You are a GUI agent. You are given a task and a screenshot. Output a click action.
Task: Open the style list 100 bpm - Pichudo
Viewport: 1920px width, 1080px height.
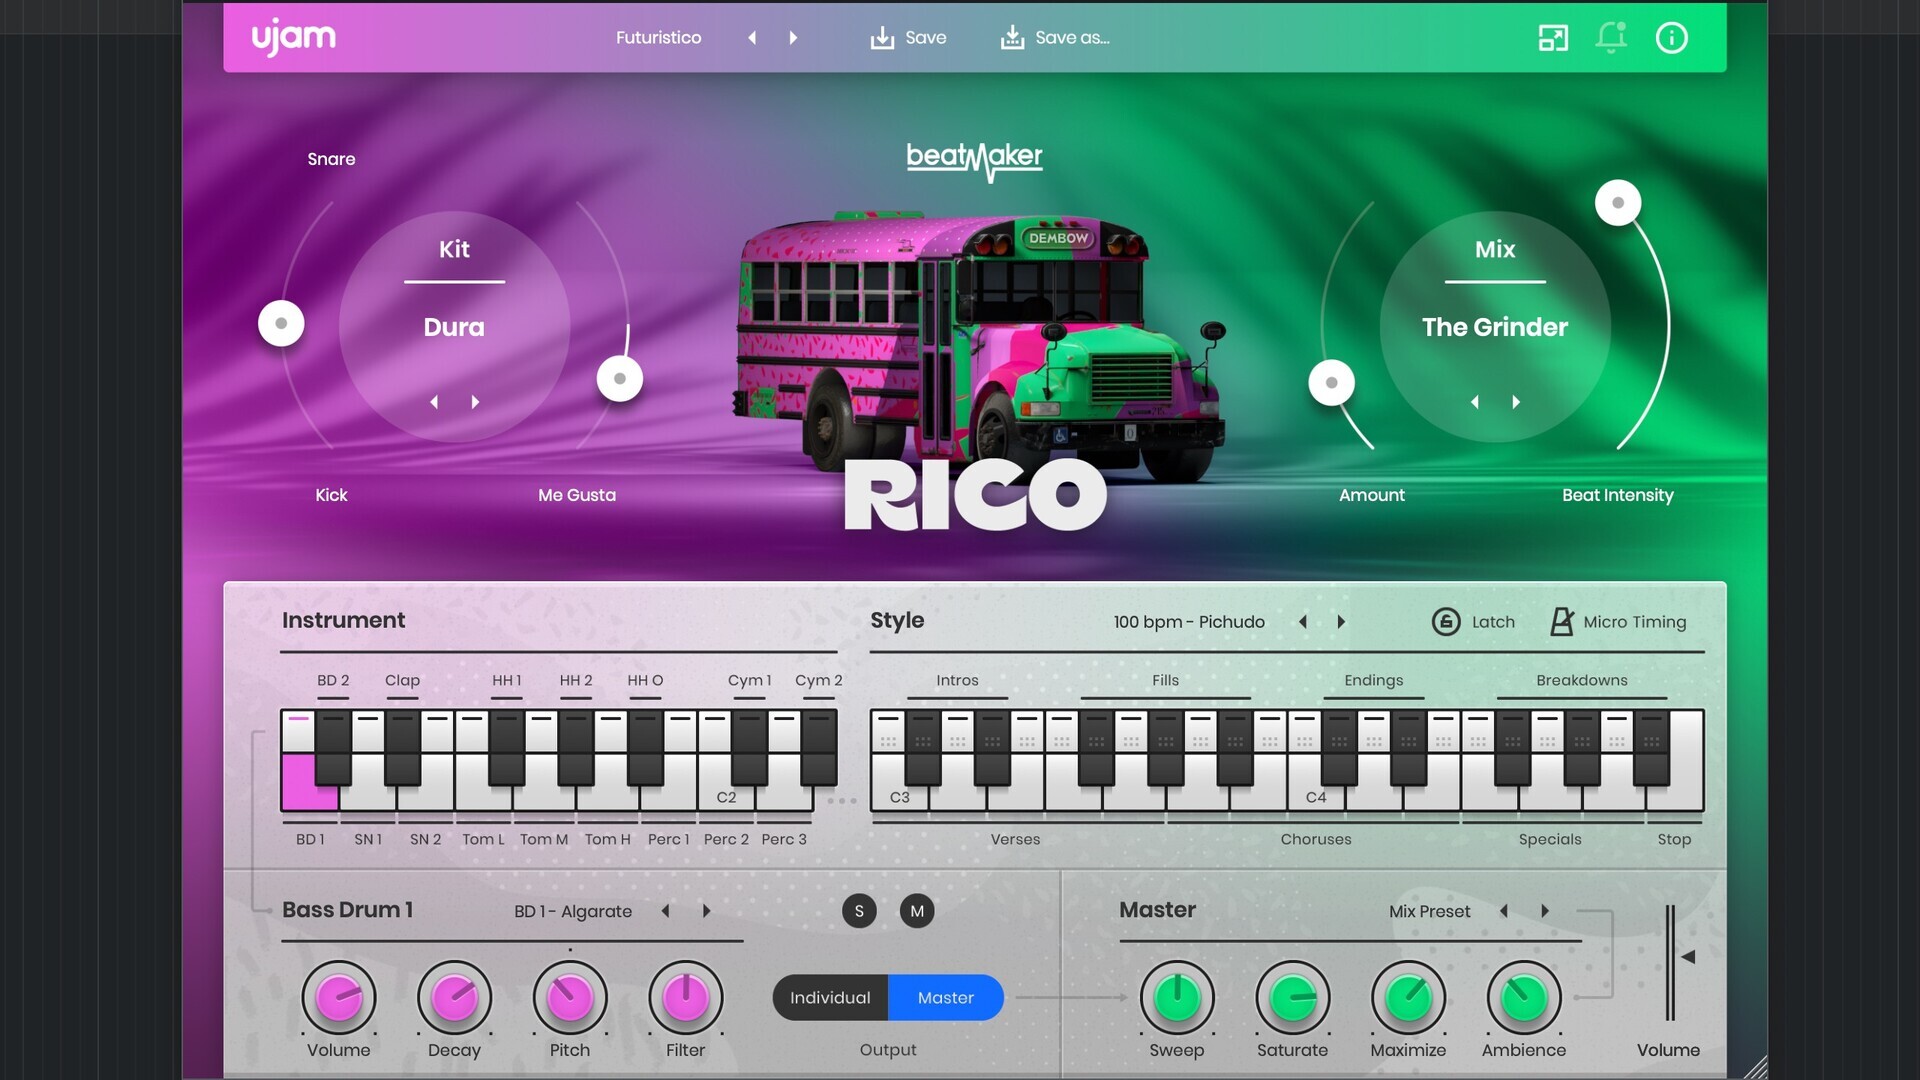(1189, 622)
